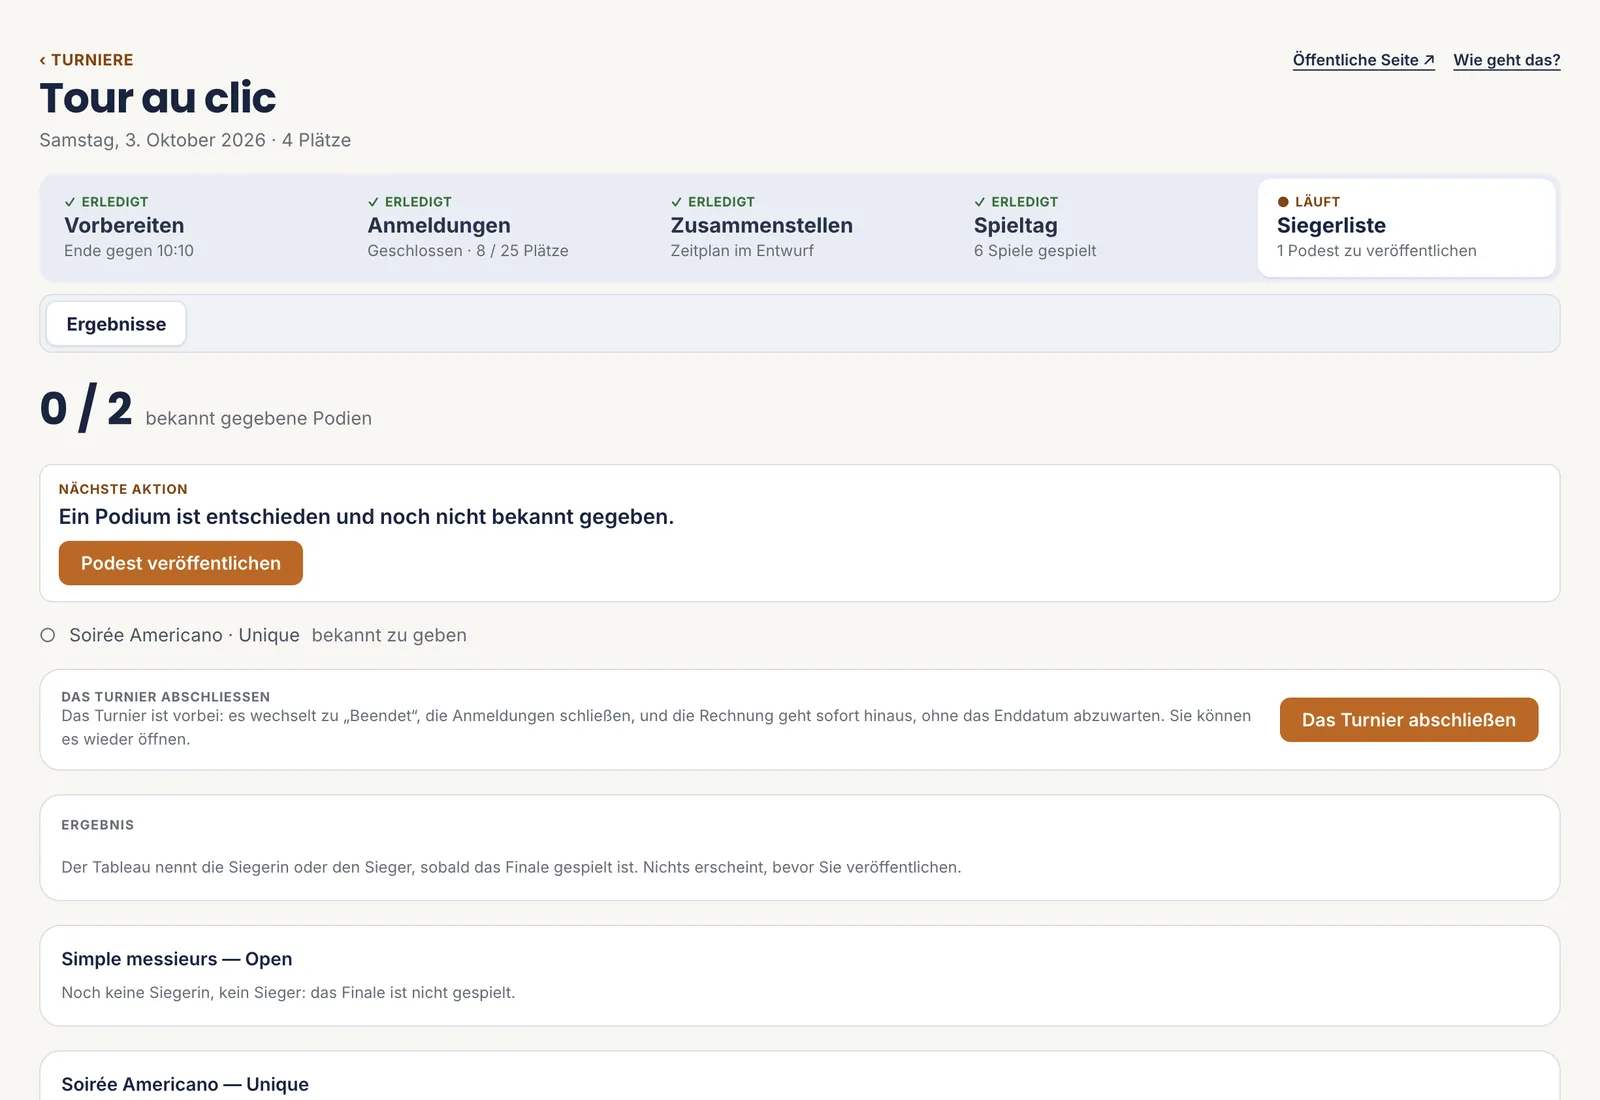Click the DAS TURNIER ABSCHLIESSEN label
Screen dimensions: 1600x1100
point(166,697)
